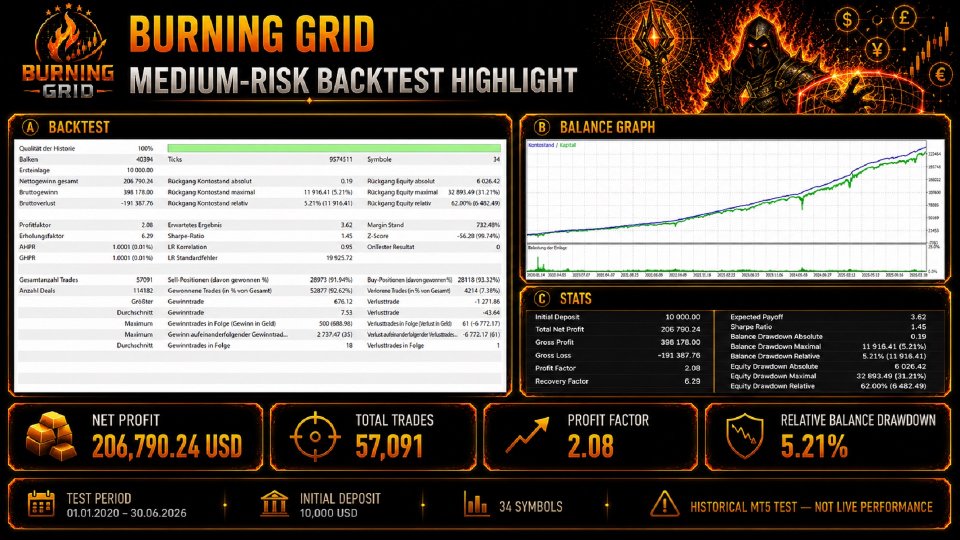
Task: Click the circled C badge beside Stats
Action: tap(541, 299)
